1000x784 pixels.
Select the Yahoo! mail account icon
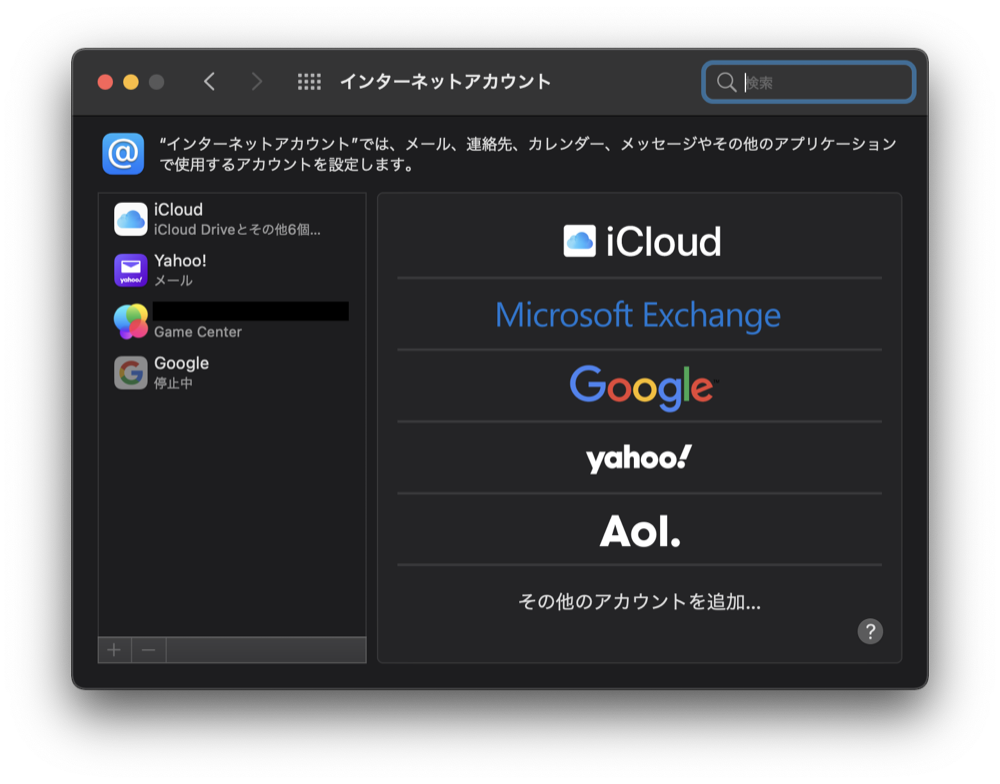click(x=131, y=270)
